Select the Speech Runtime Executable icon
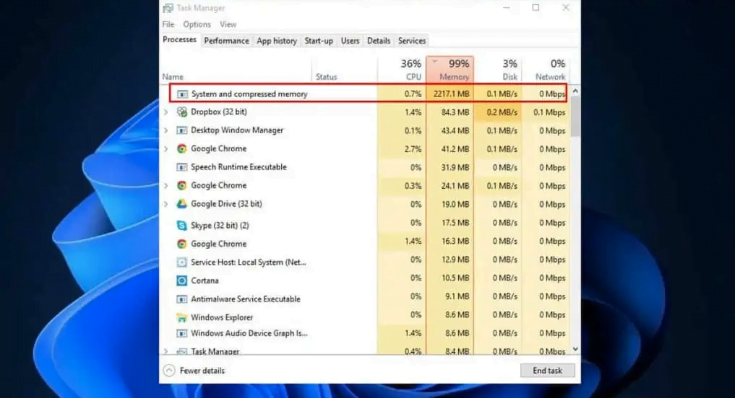Viewport: 735px width, 398px height. pyautogui.click(x=182, y=167)
